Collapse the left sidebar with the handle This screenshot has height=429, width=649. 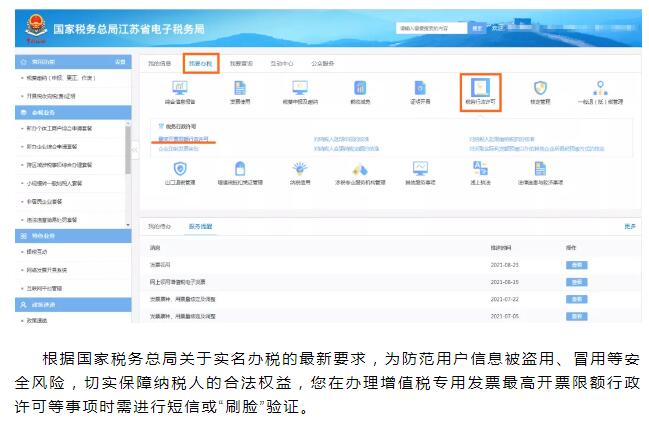pos(135,150)
